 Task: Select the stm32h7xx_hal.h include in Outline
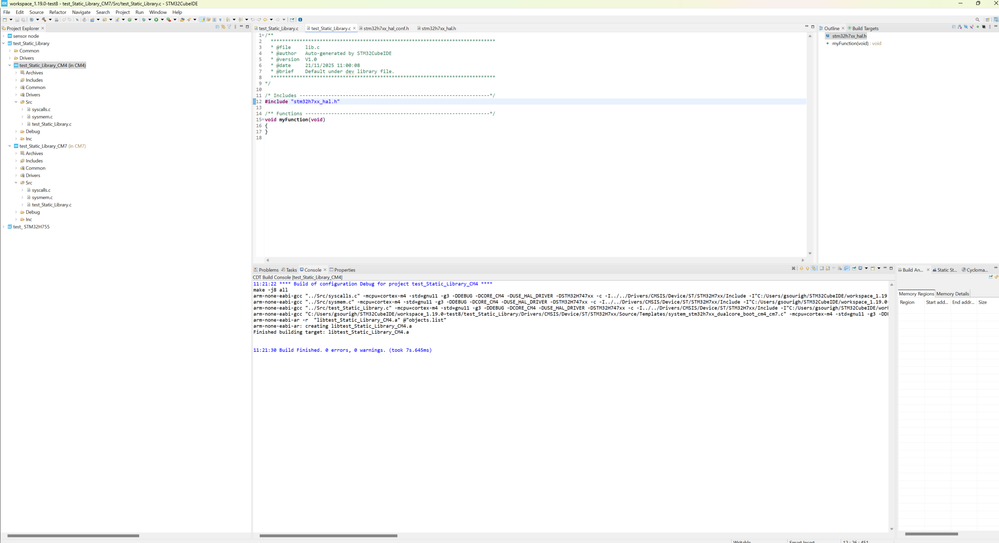[x=849, y=36]
